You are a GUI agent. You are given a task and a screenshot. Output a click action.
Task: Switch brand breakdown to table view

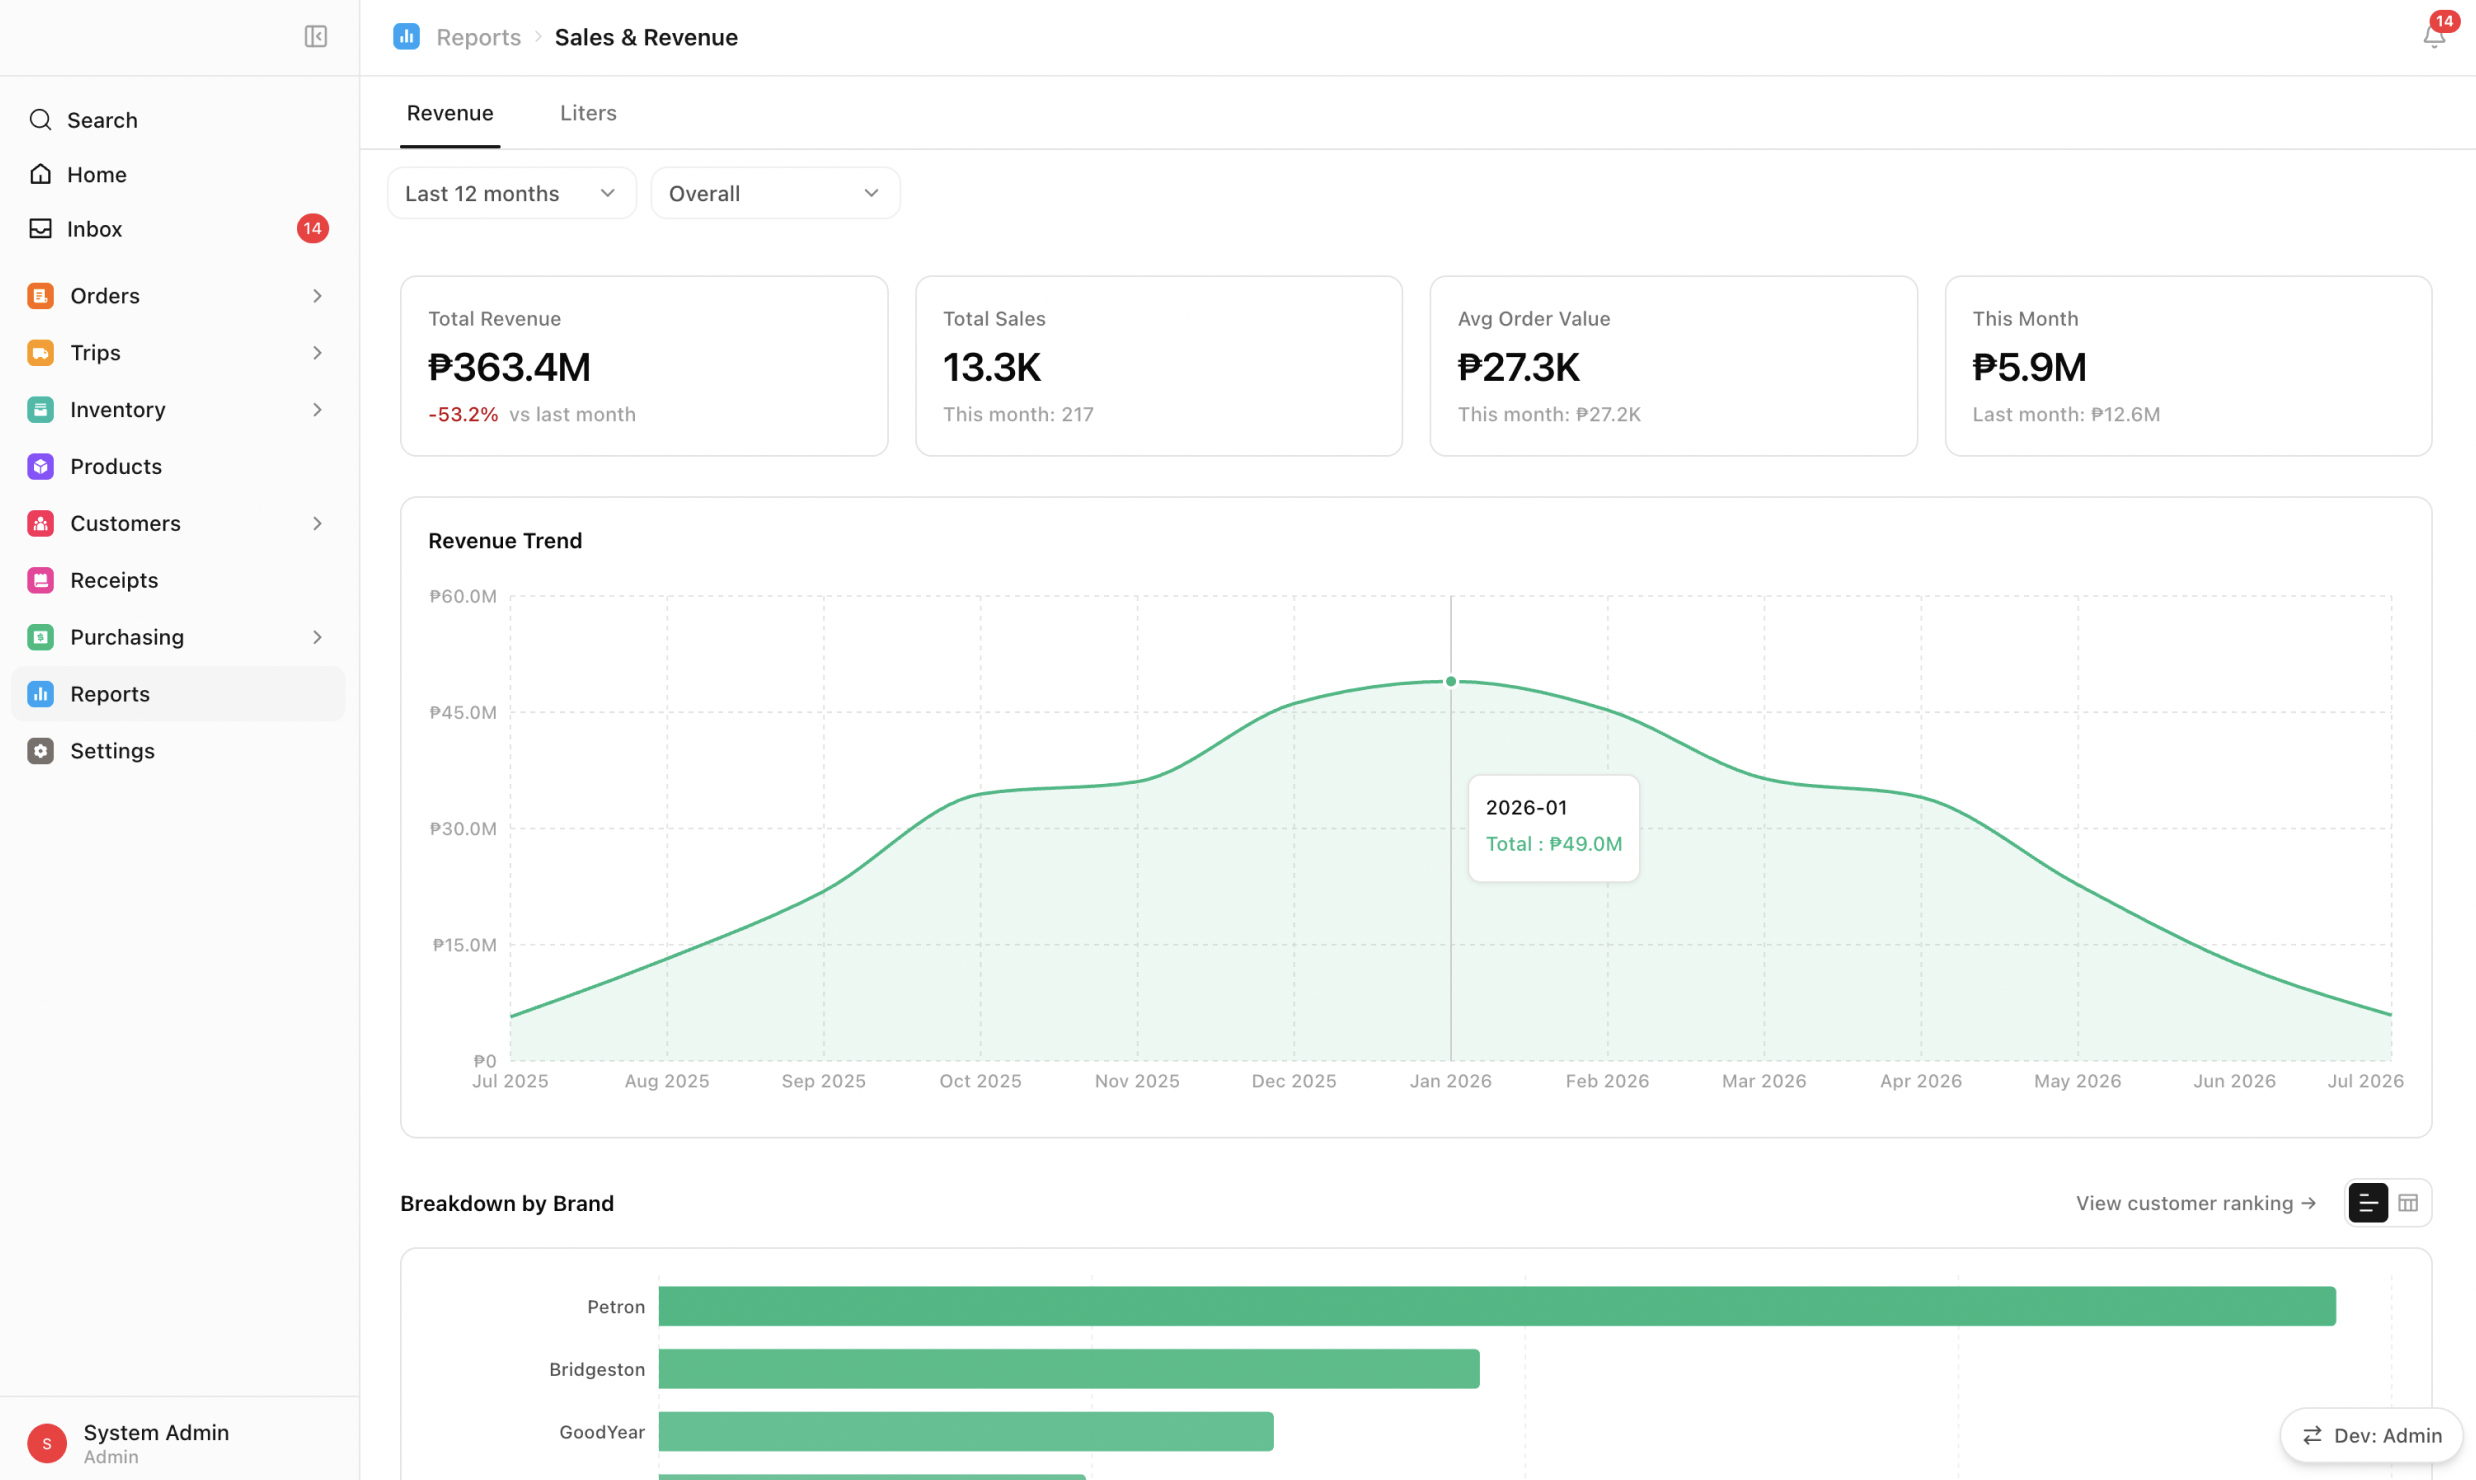[x=2408, y=1203]
